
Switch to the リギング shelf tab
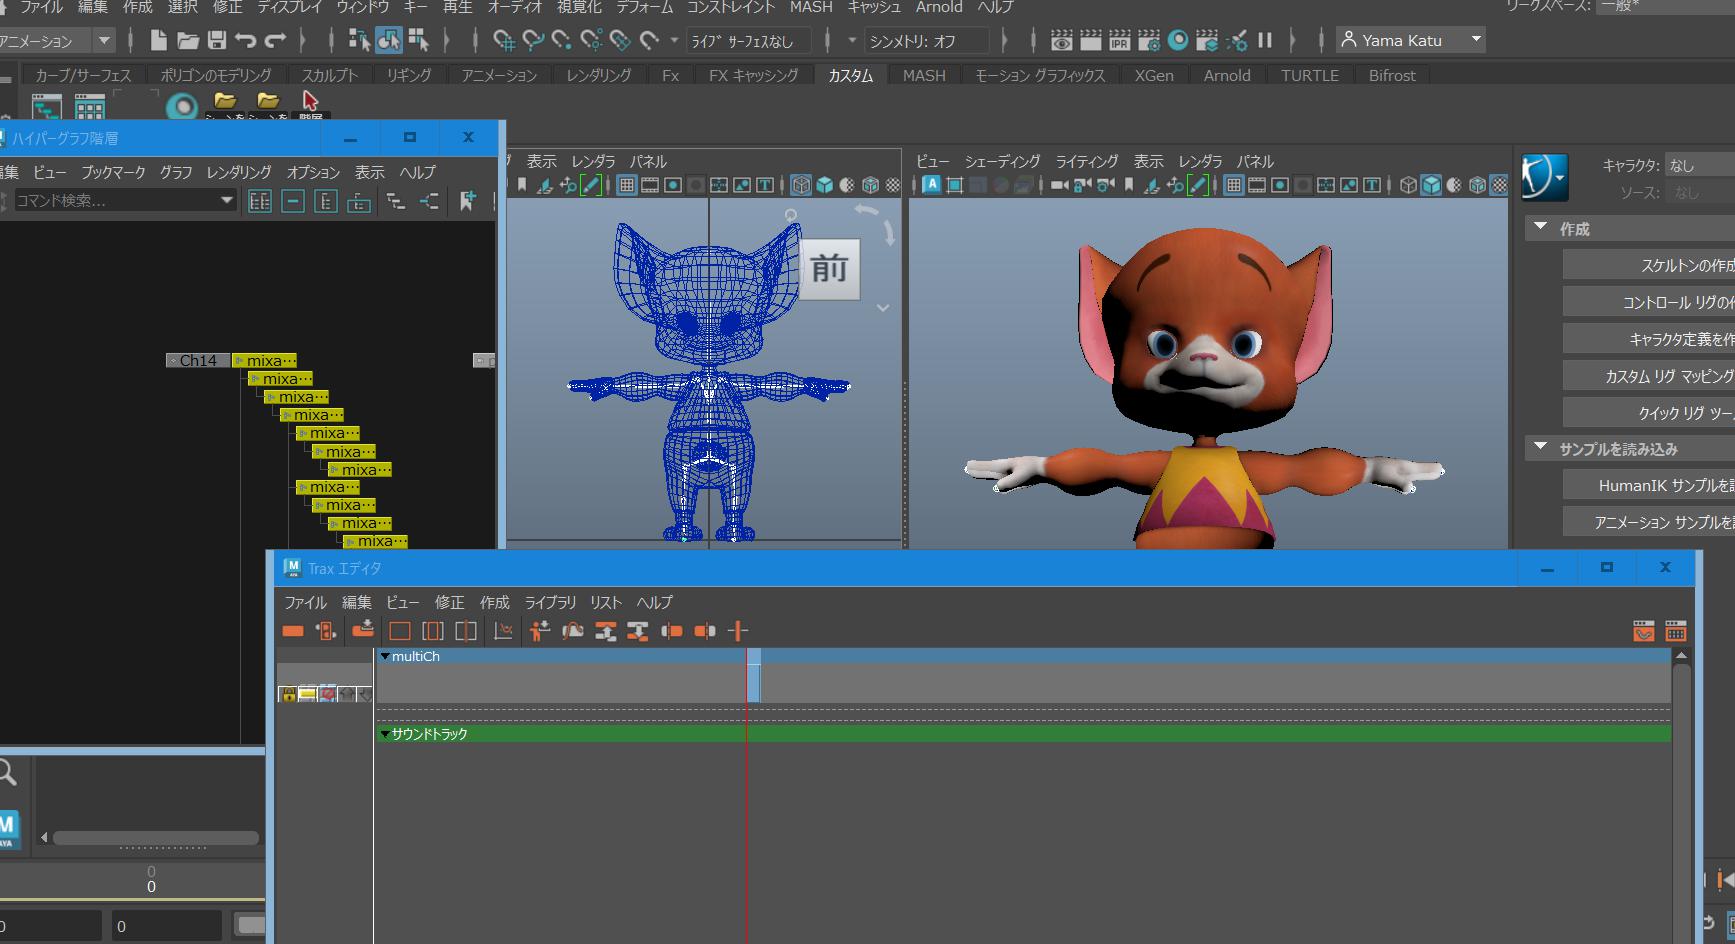coord(409,75)
